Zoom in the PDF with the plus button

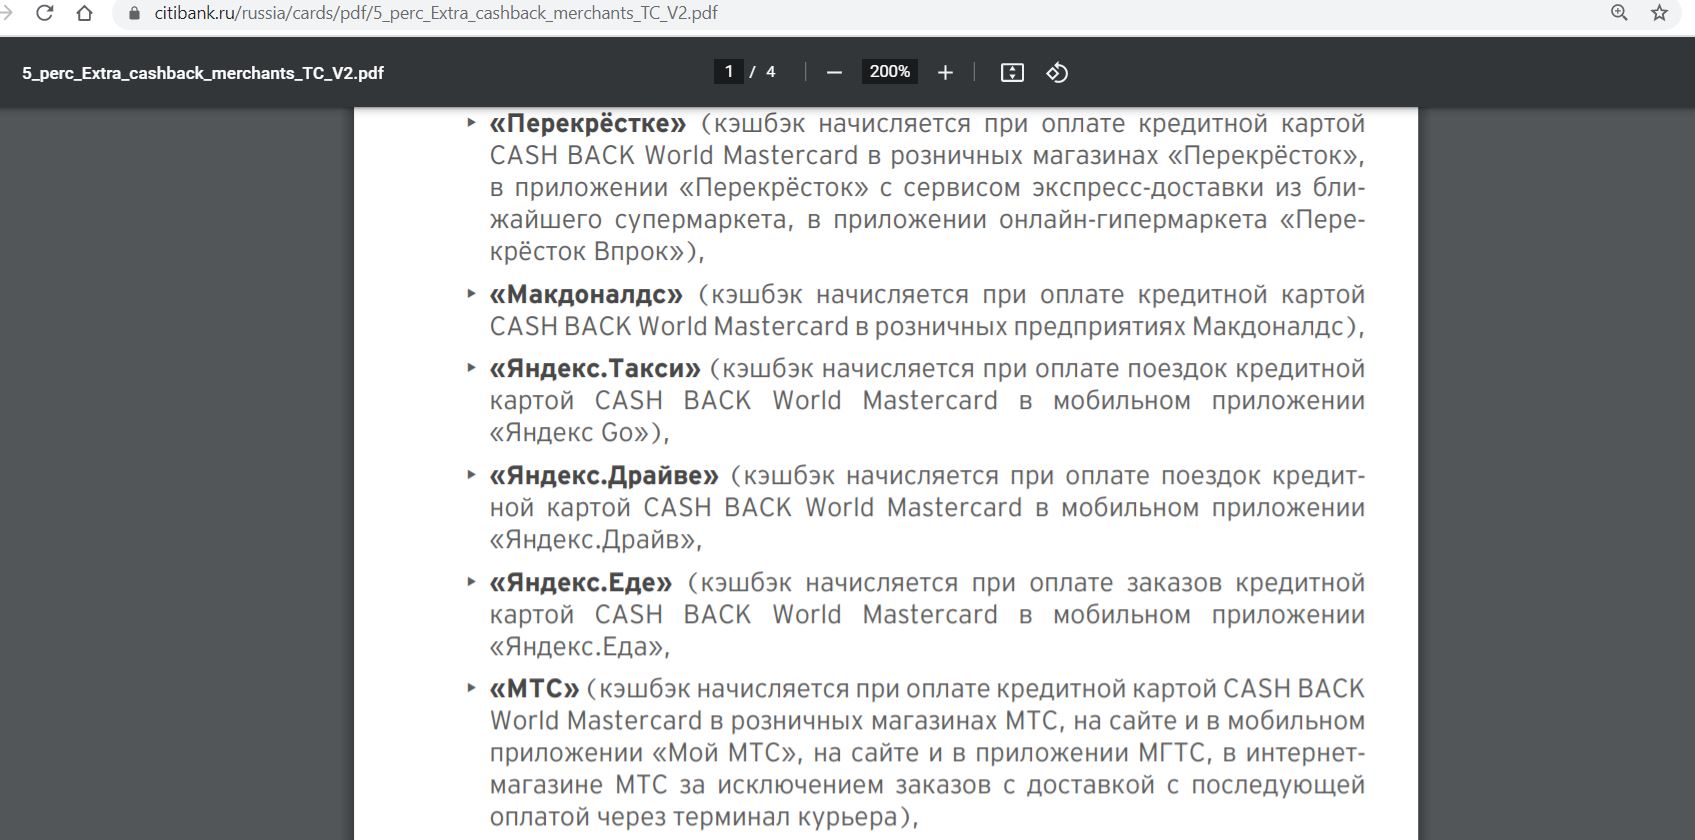coord(945,72)
